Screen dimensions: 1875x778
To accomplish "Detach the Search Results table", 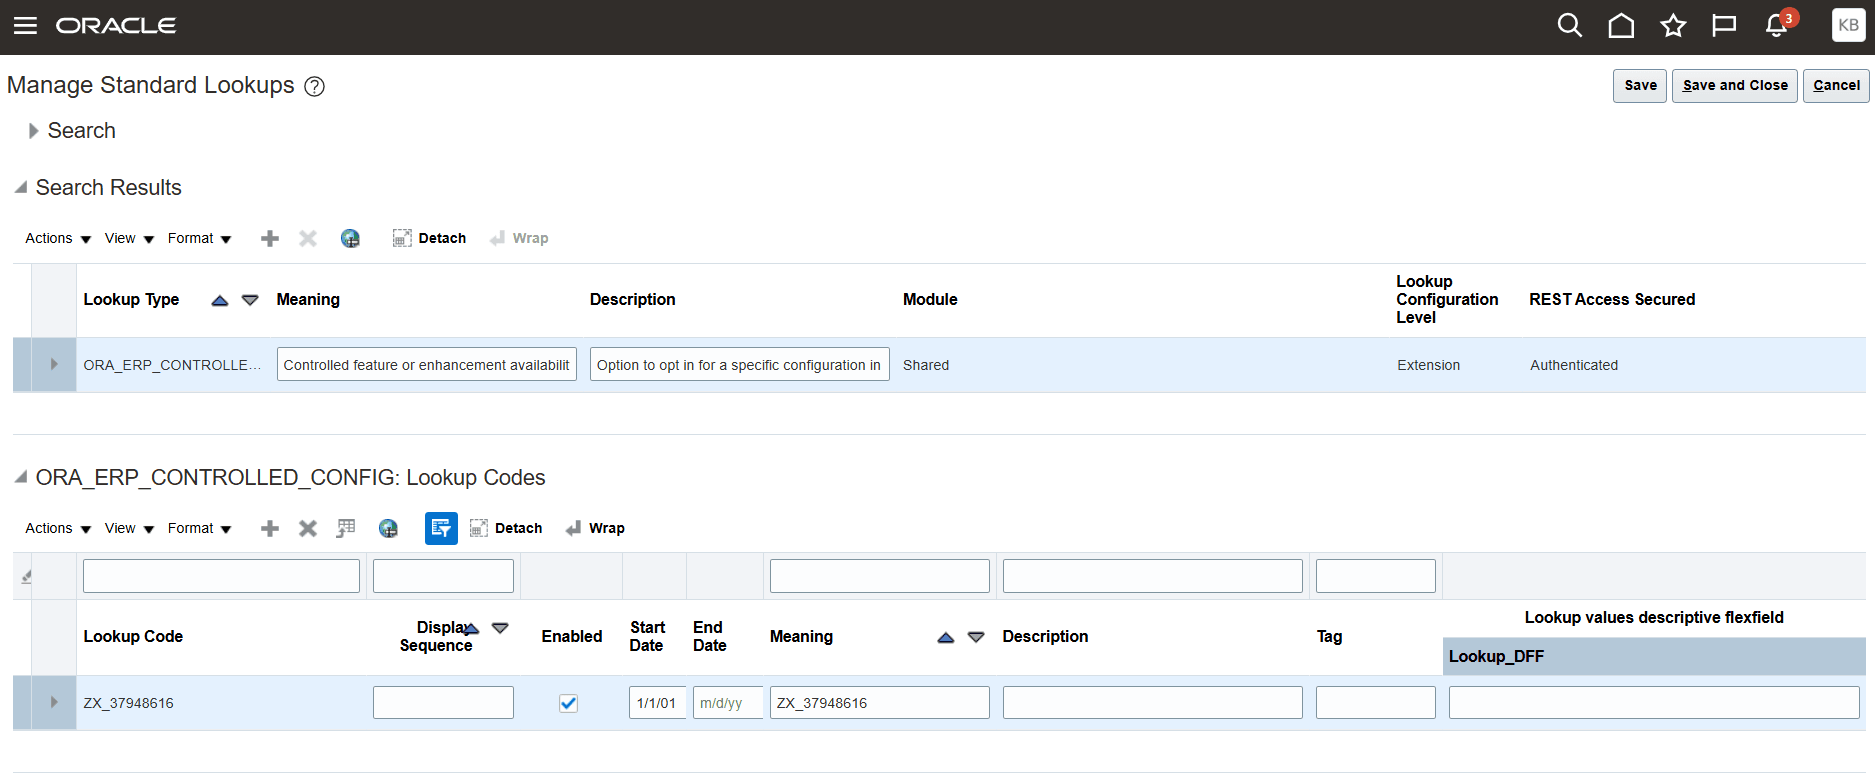I will [430, 238].
